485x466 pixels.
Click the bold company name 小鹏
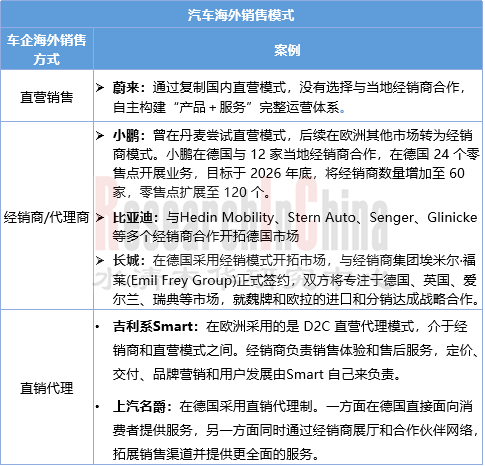coord(126,136)
